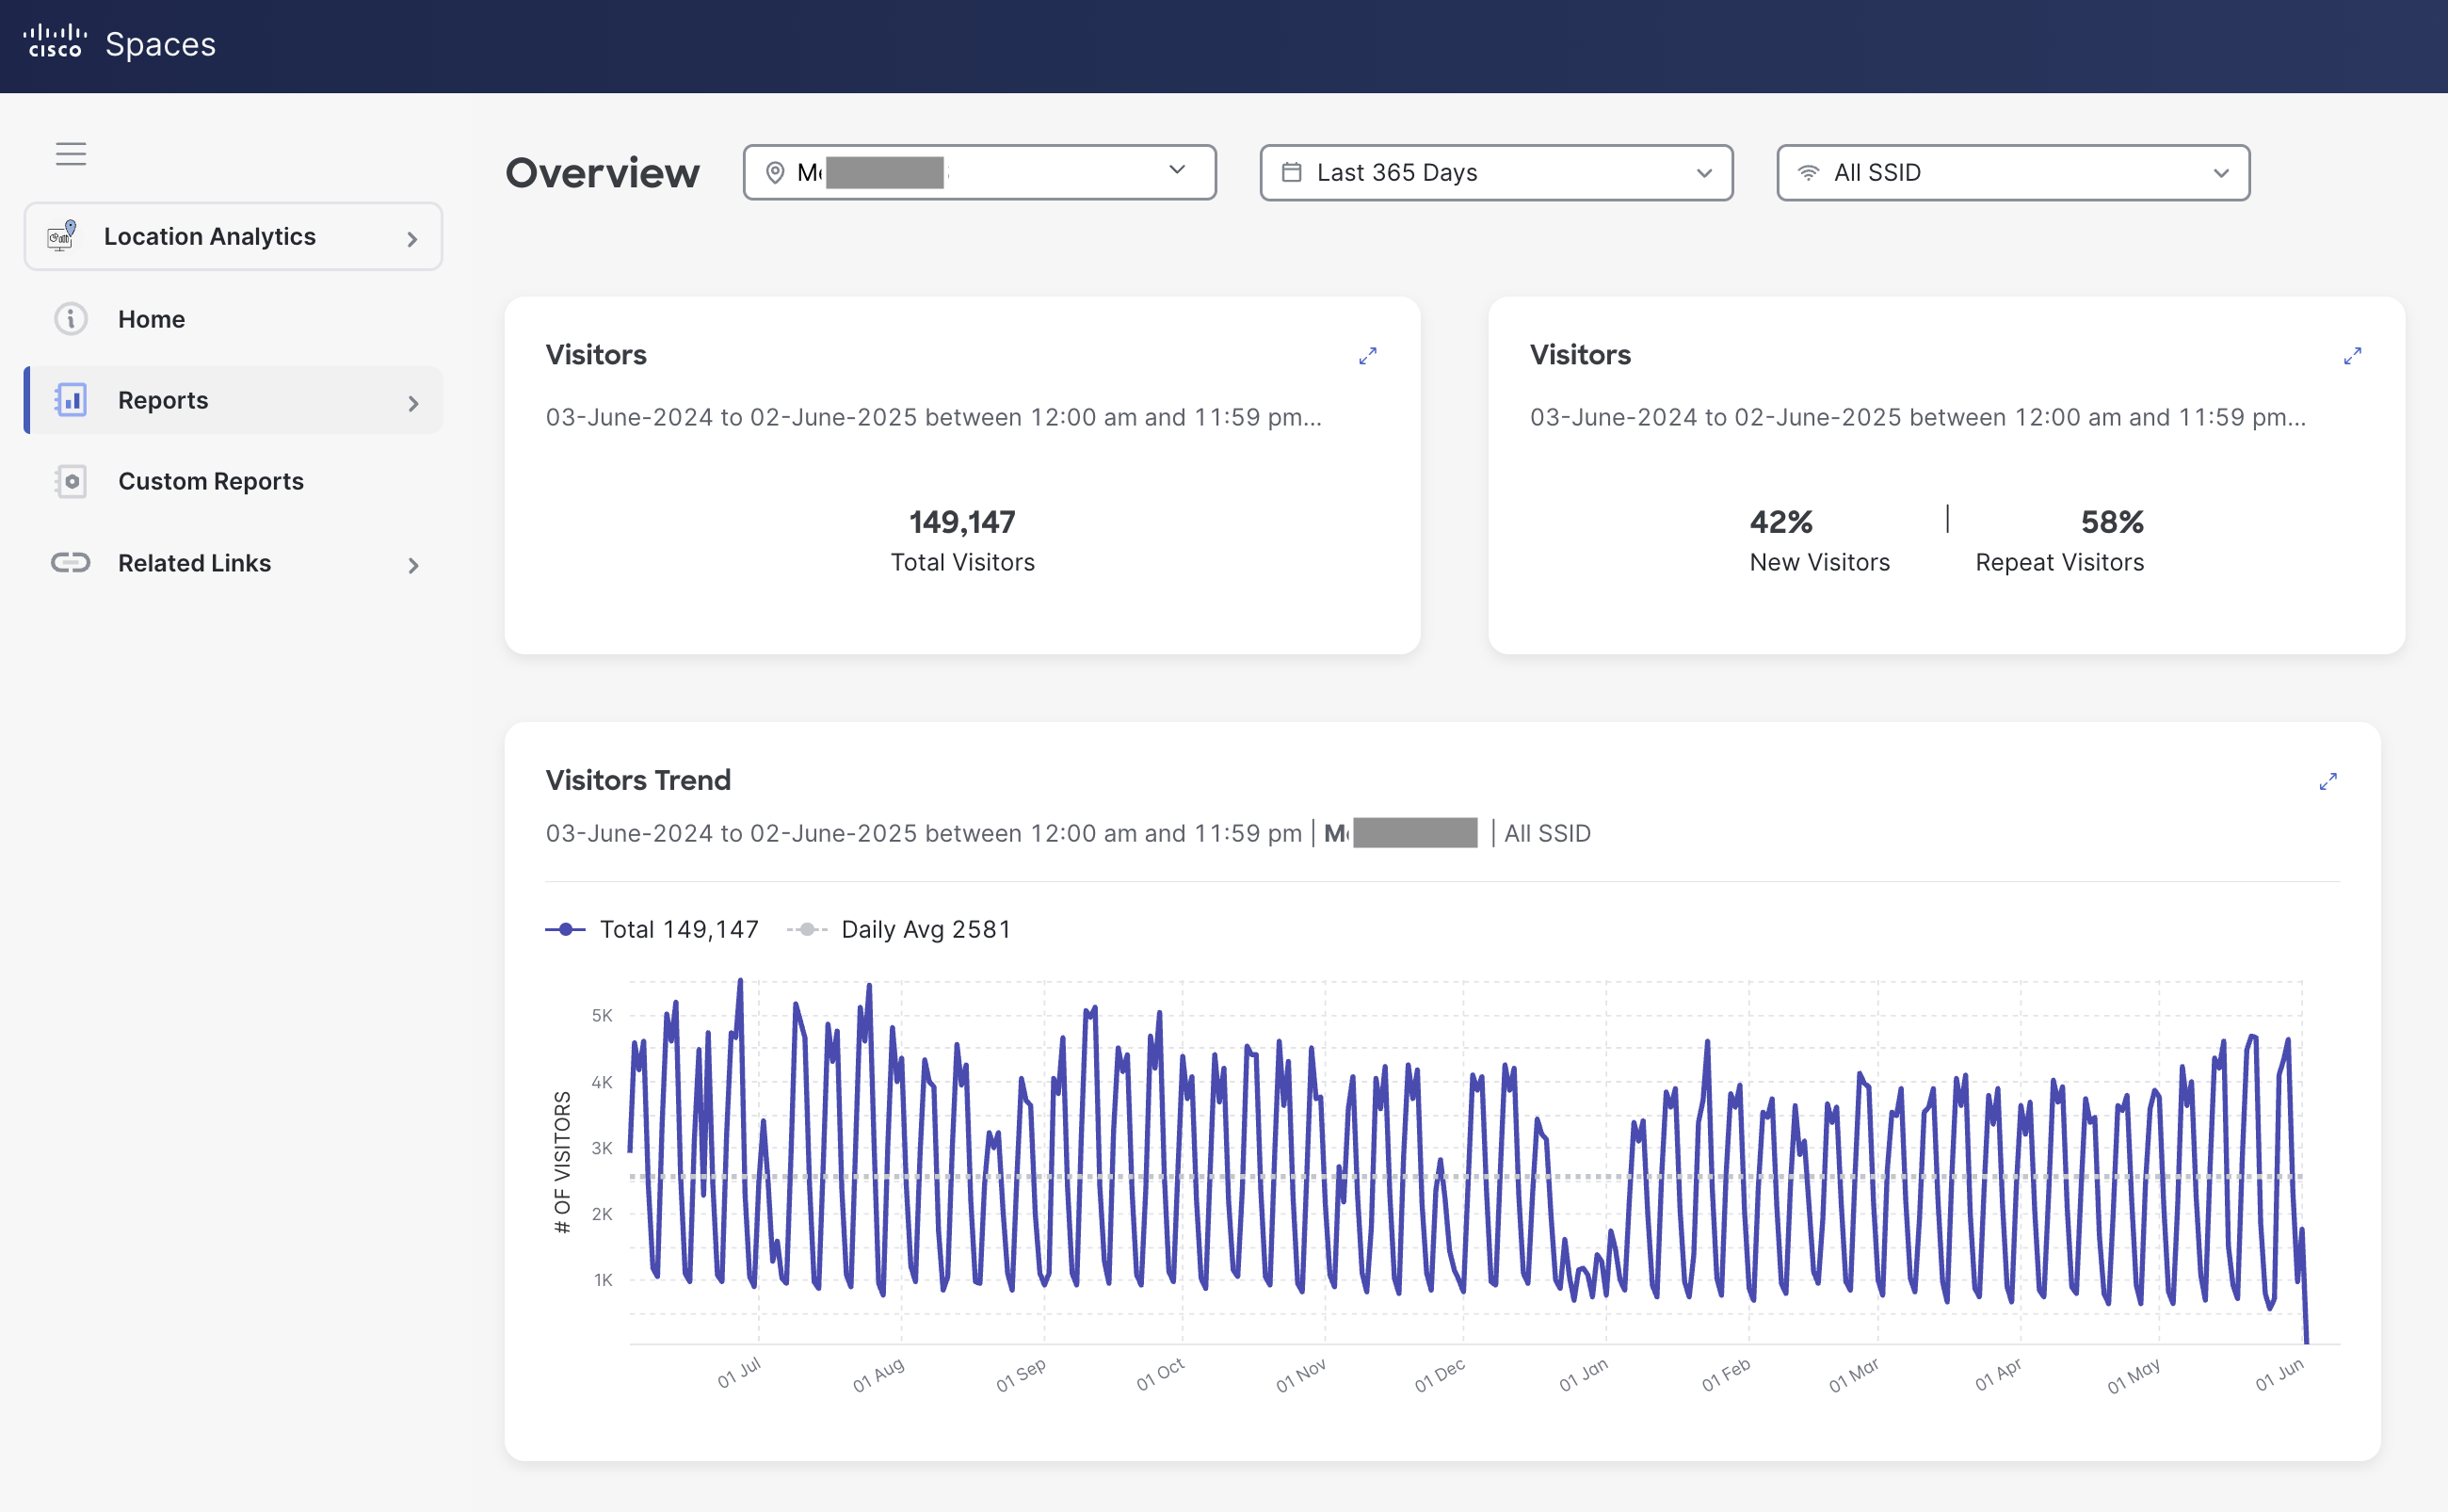Expand the Visitors Trend chart
Image resolution: width=2448 pixels, height=1512 pixels.
pyautogui.click(x=2328, y=782)
